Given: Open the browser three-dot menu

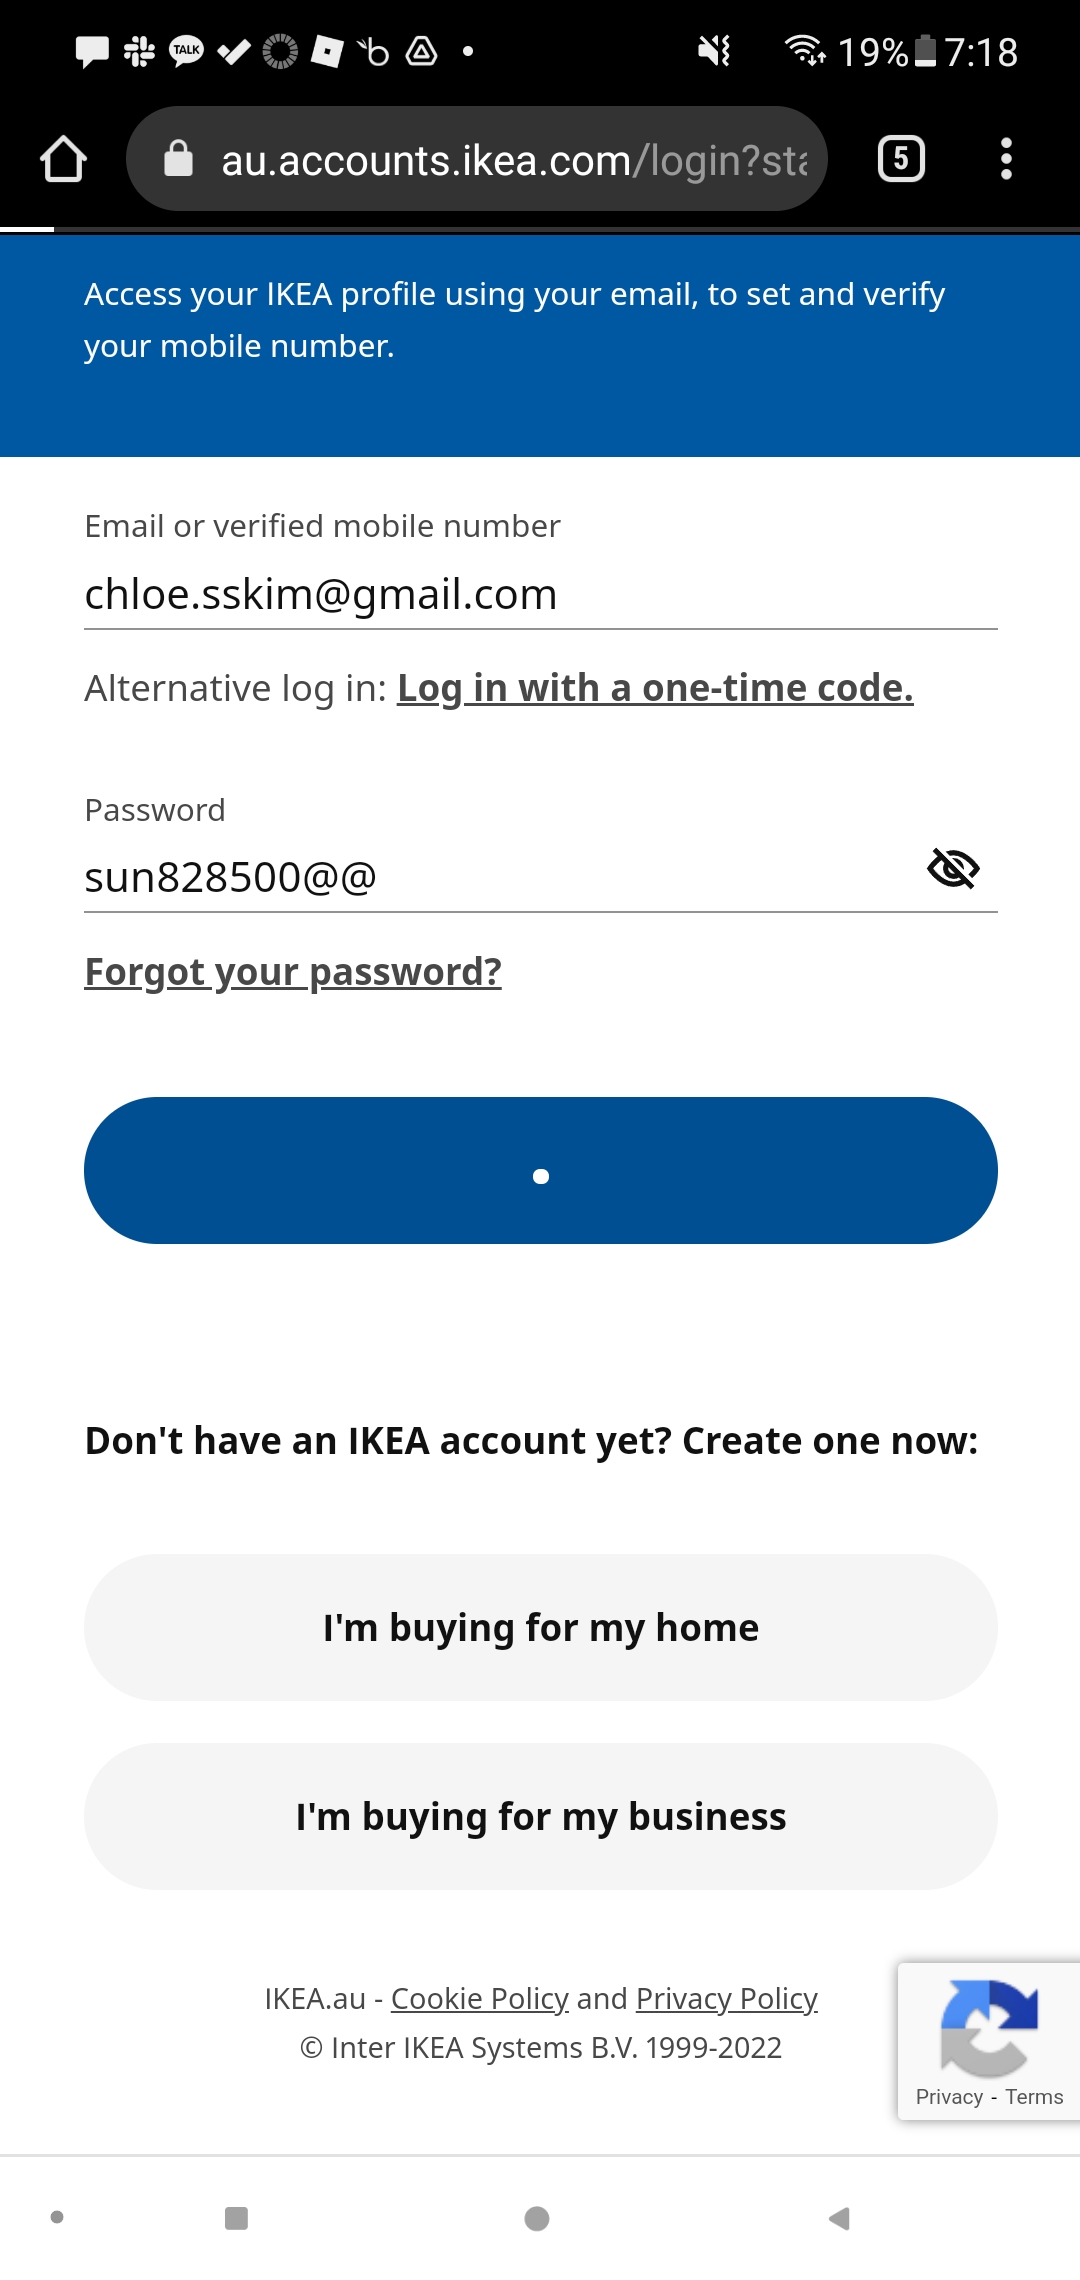Looking at the screenshot, I should [1006, 159].
